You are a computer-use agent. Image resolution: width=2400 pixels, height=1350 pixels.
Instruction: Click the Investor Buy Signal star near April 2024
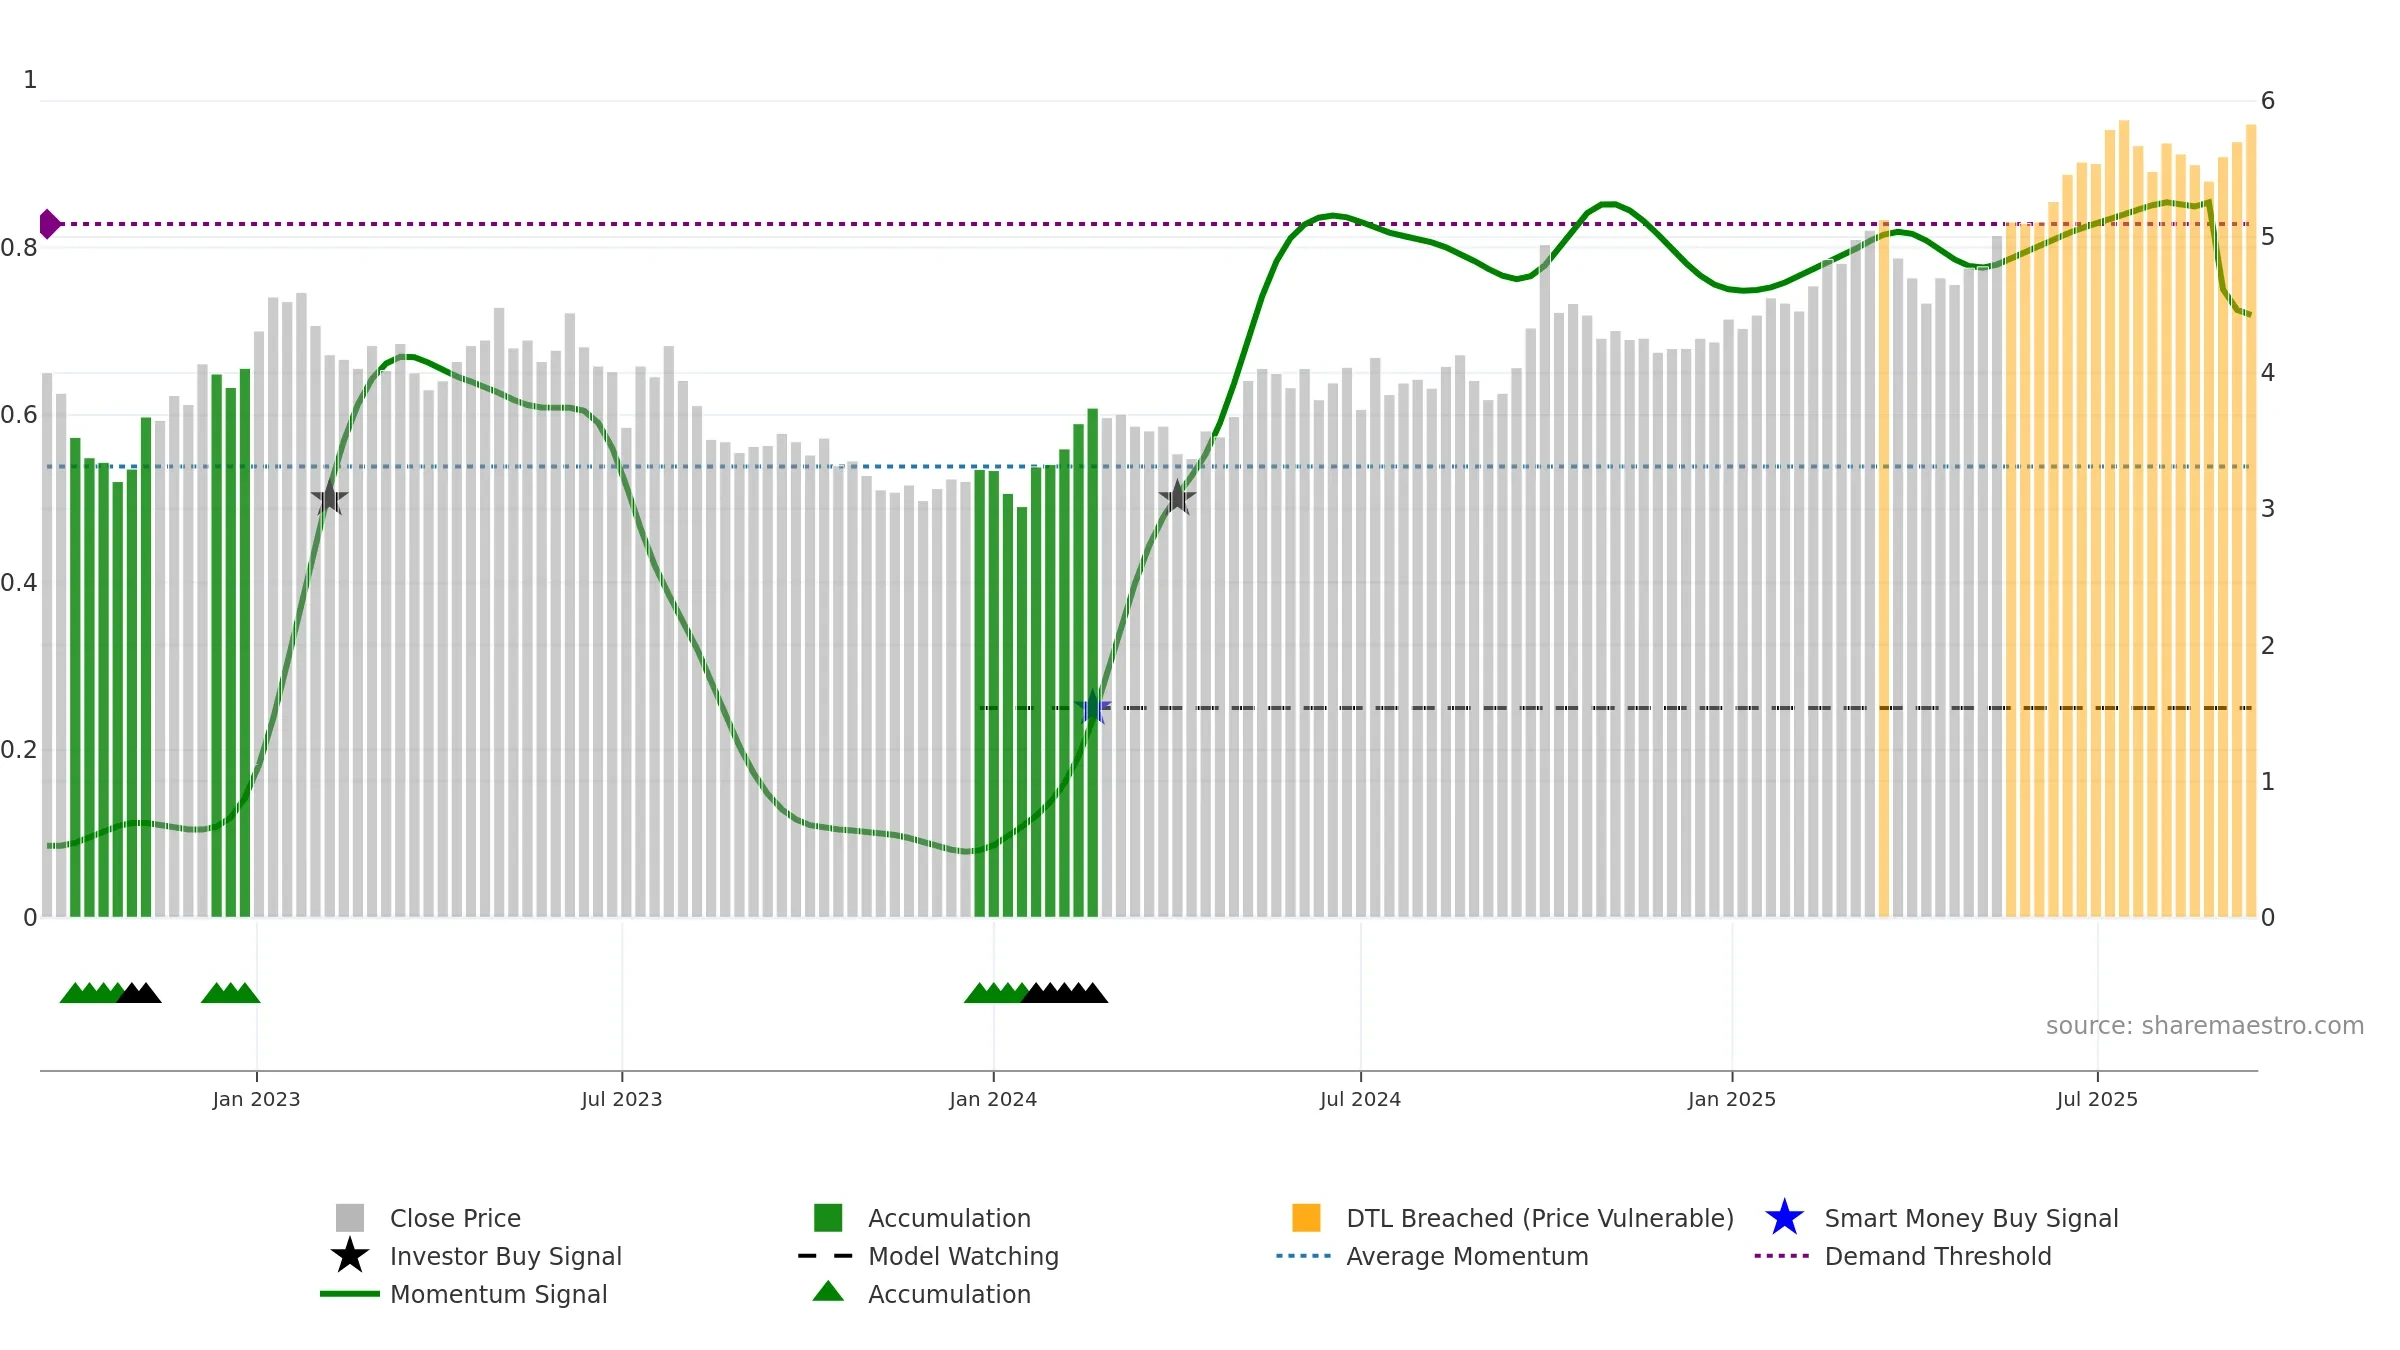coord(1177,497)
